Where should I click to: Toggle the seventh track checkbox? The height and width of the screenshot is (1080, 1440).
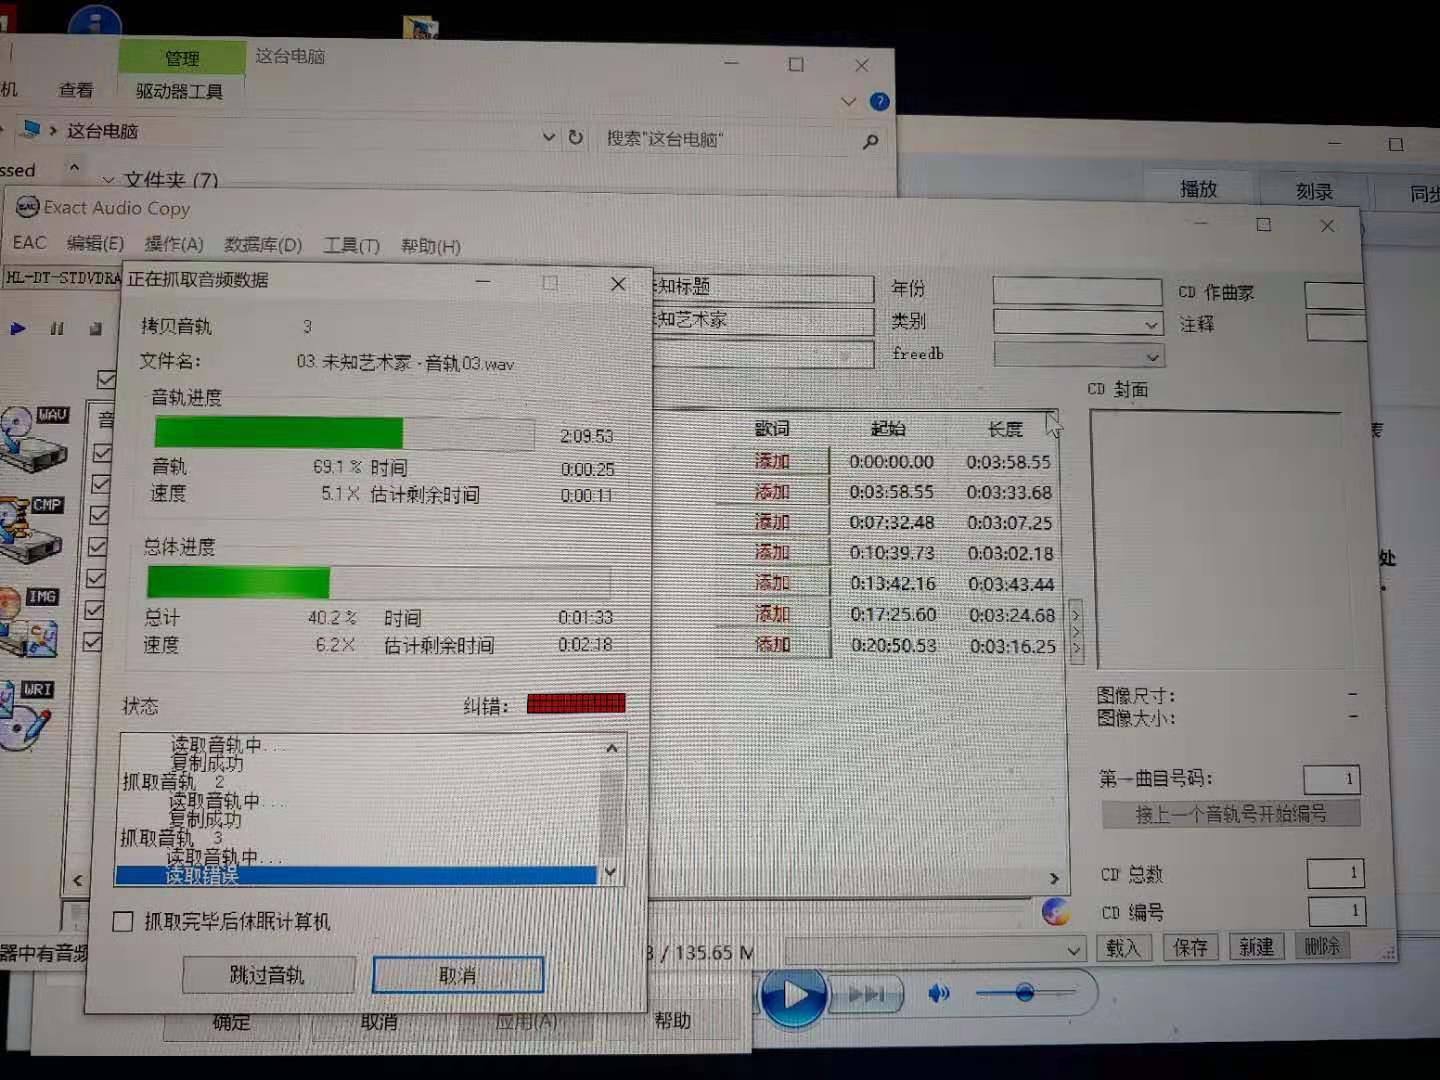pos(92,643)
